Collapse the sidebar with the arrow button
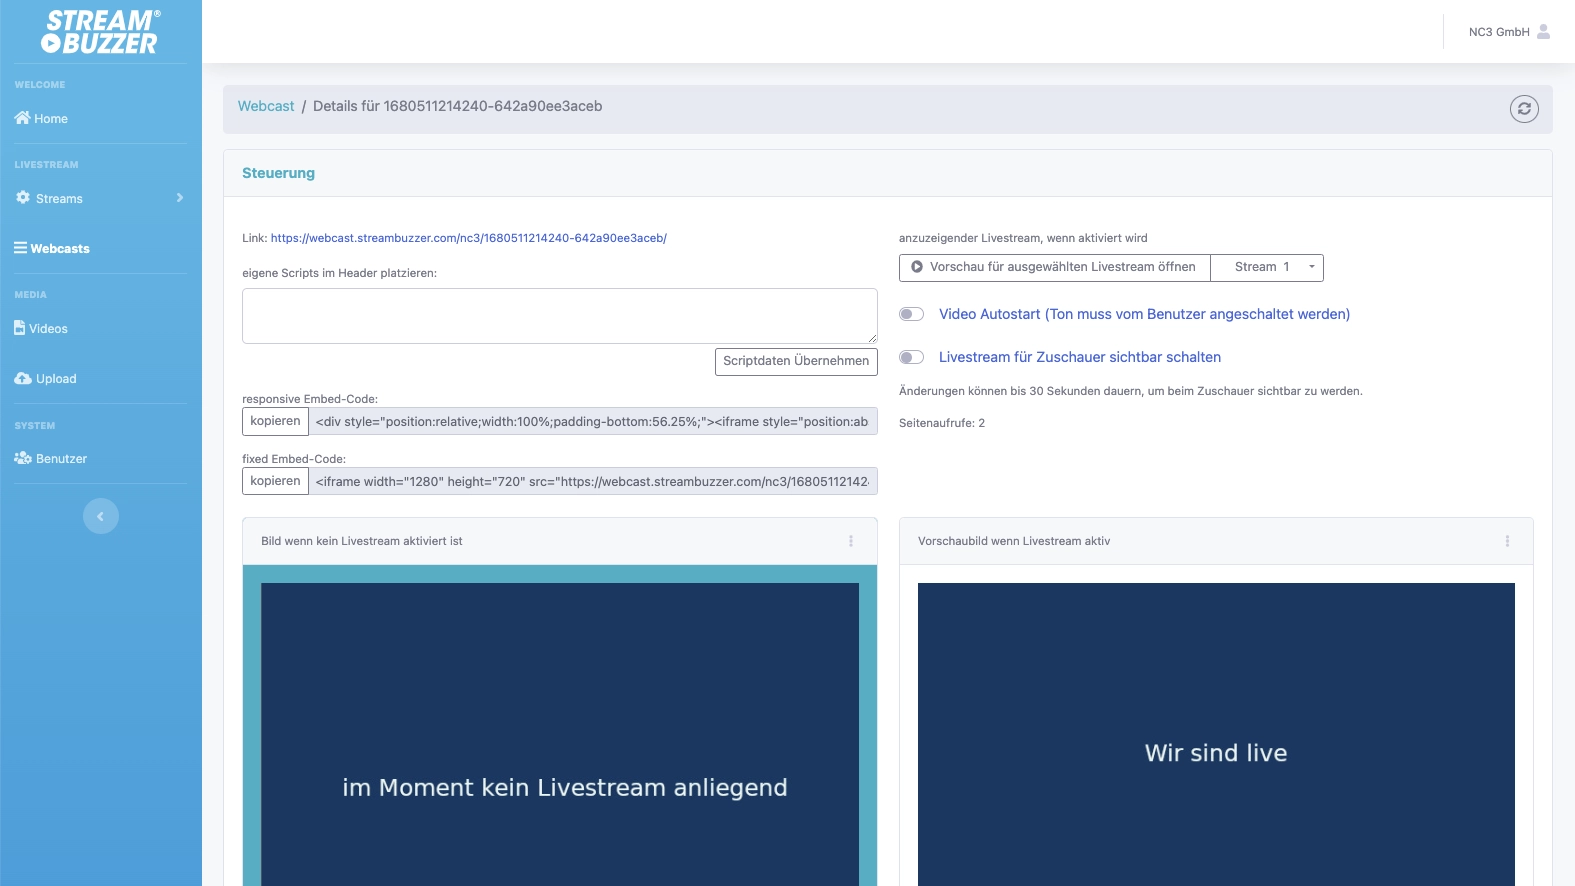This screenshot has width=1575, height=886. tap(100, 516)
